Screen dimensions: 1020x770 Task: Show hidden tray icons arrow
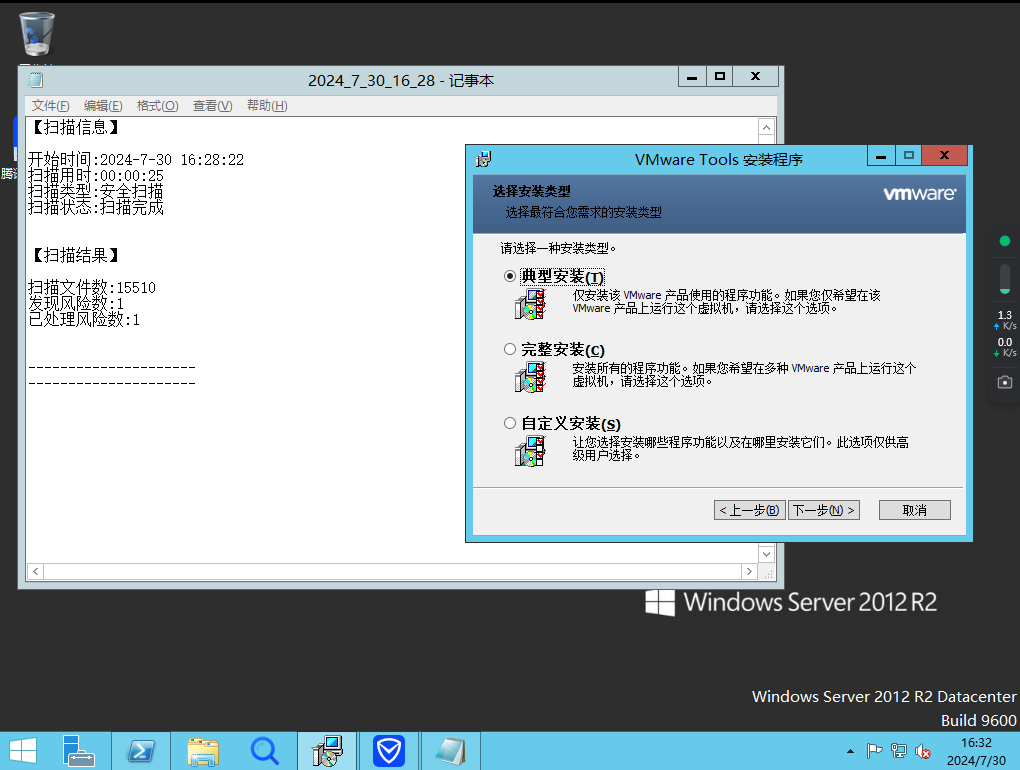click(850, 751)
